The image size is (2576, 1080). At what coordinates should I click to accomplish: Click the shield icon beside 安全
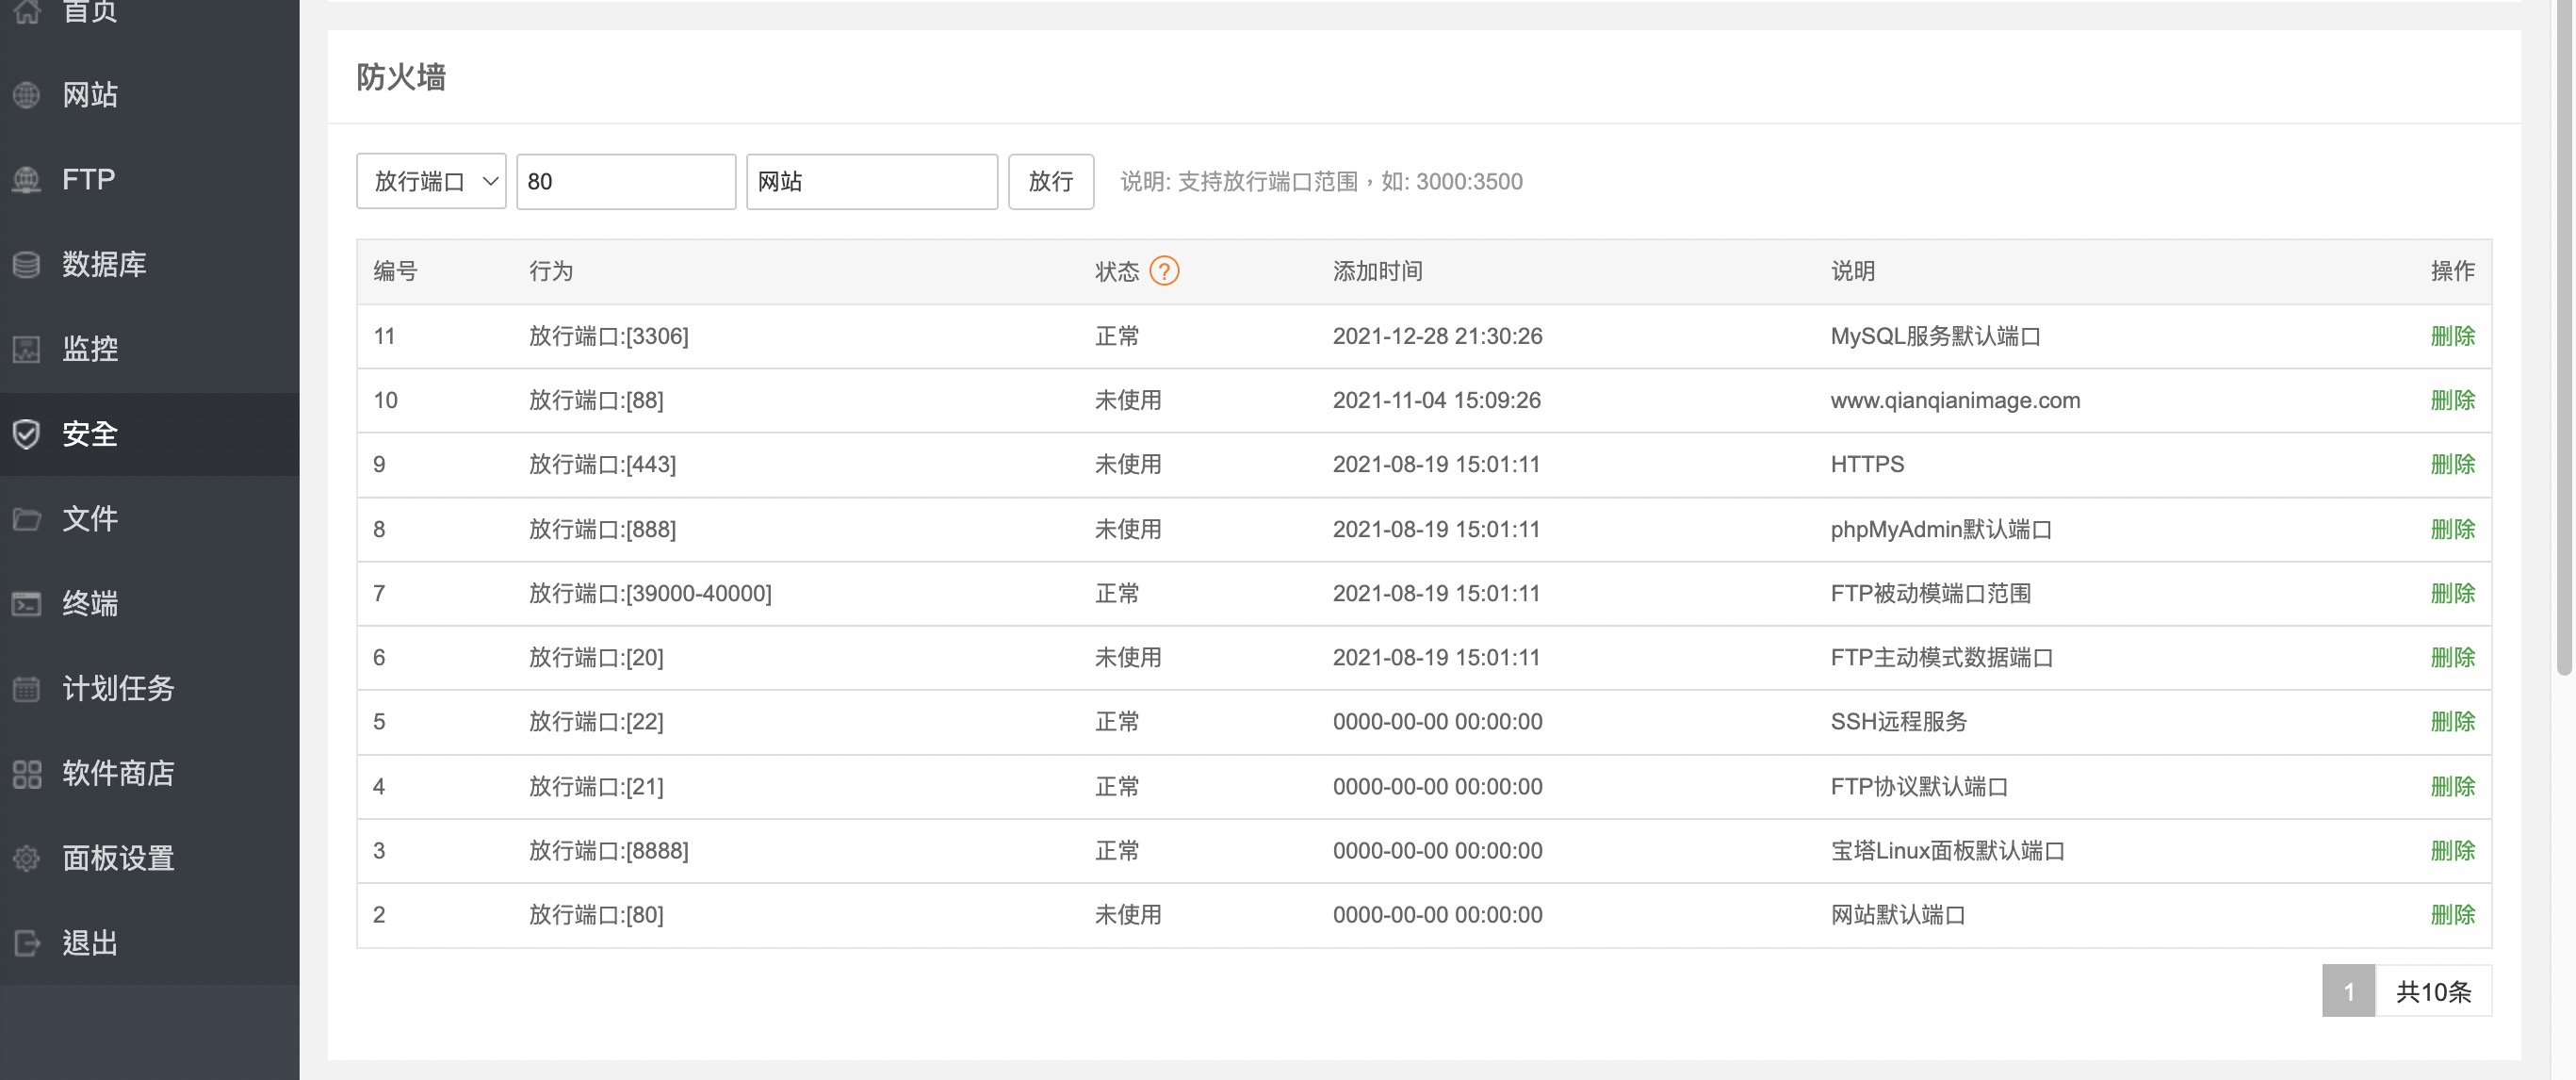click(x=27, y=434)
